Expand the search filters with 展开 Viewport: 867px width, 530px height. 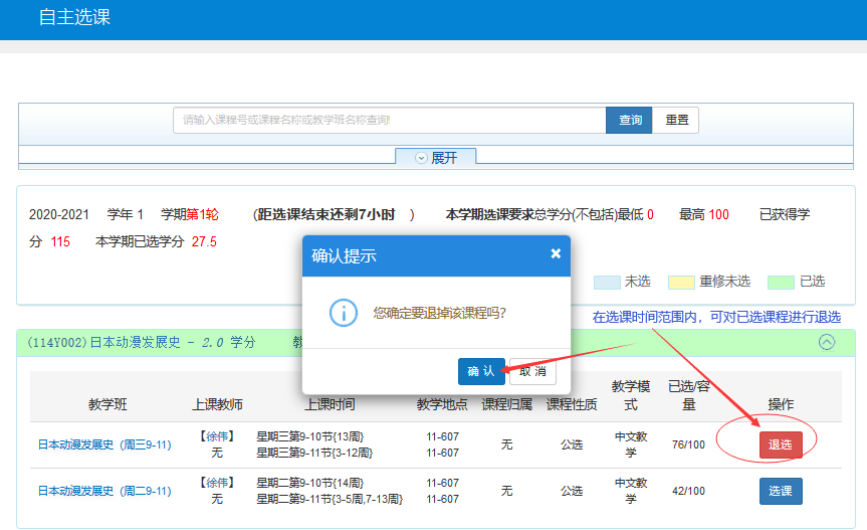click(x=435, y=158)
